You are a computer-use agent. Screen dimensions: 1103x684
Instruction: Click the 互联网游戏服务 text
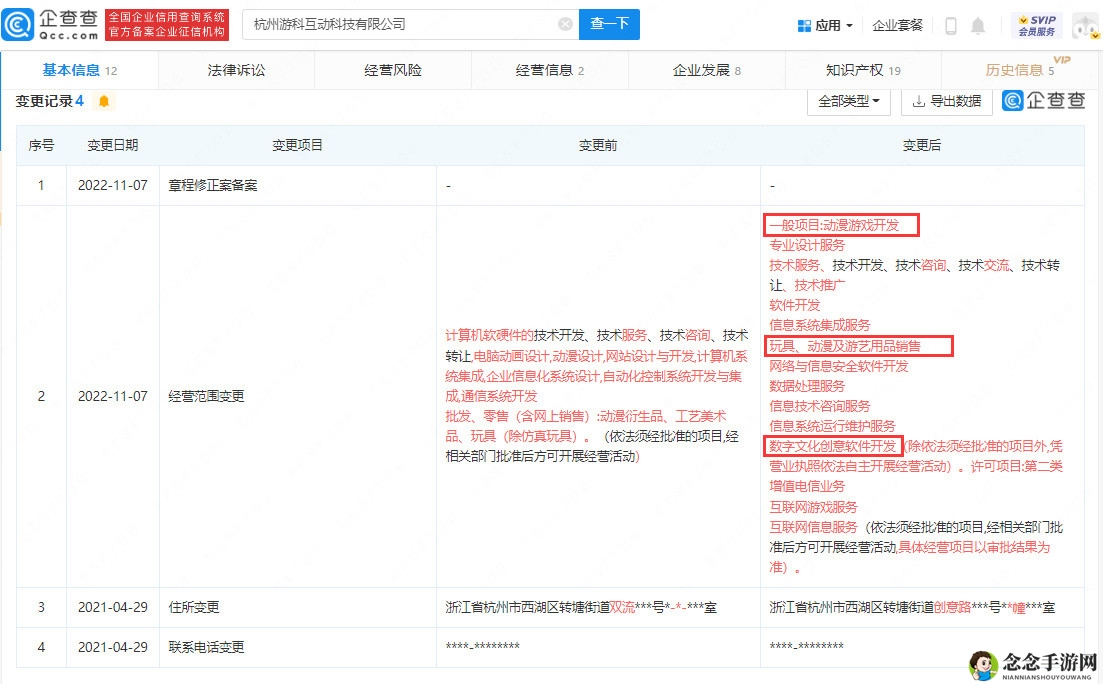(813, 507)
